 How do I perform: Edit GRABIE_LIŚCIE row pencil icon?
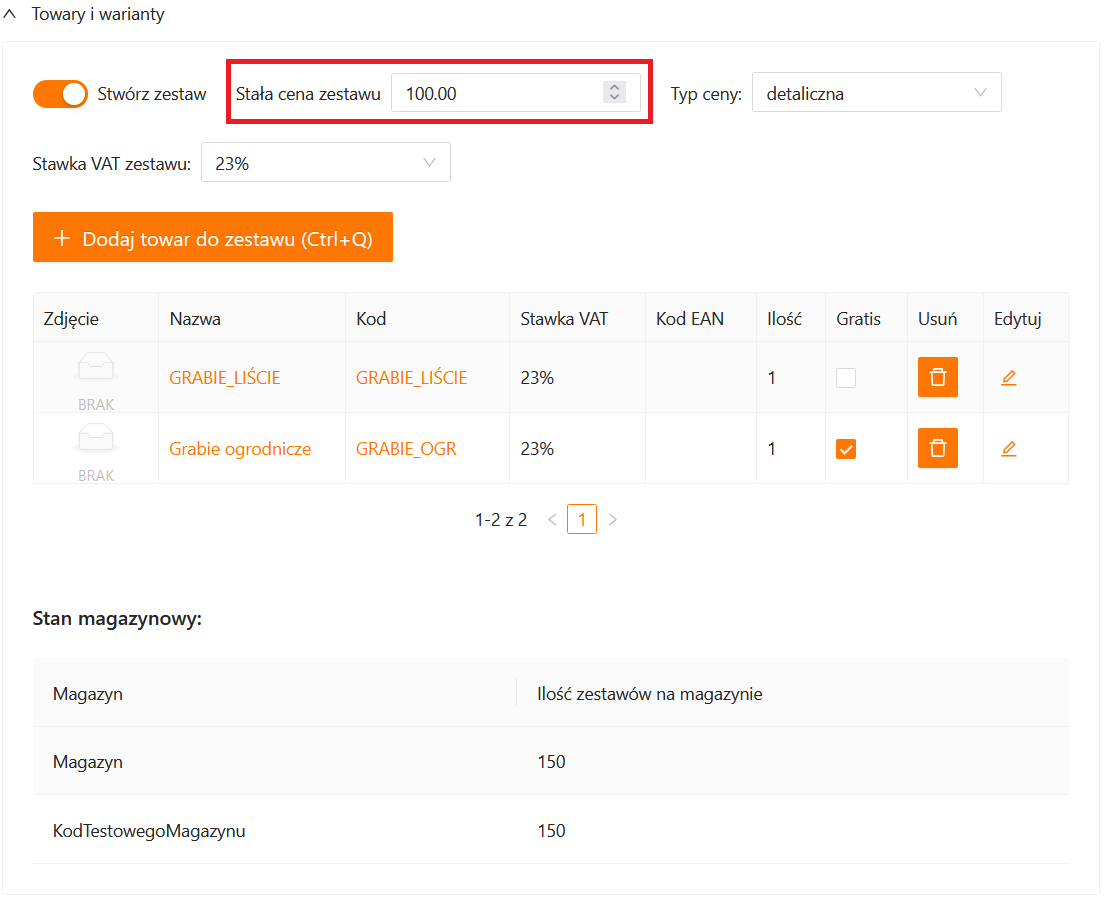pyautogui.click(x=1008, y=377)
